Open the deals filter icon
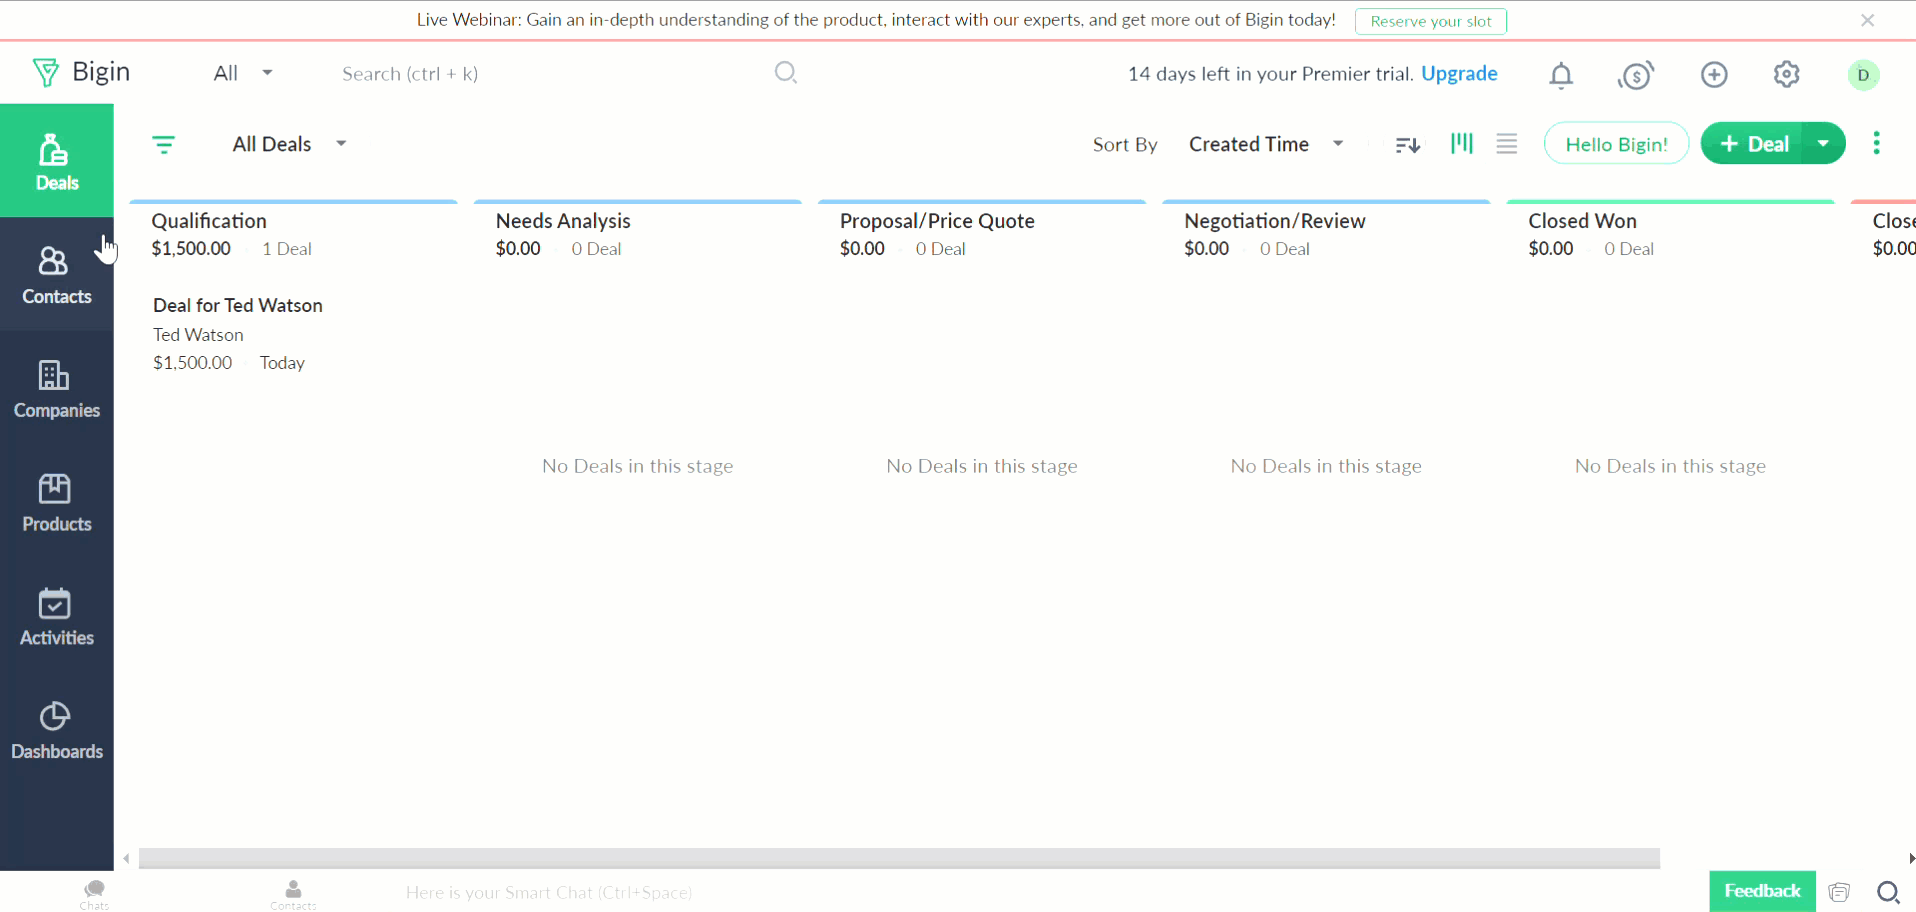The height and width of the screenshot is (912, 1916). [x=164, y=145]
